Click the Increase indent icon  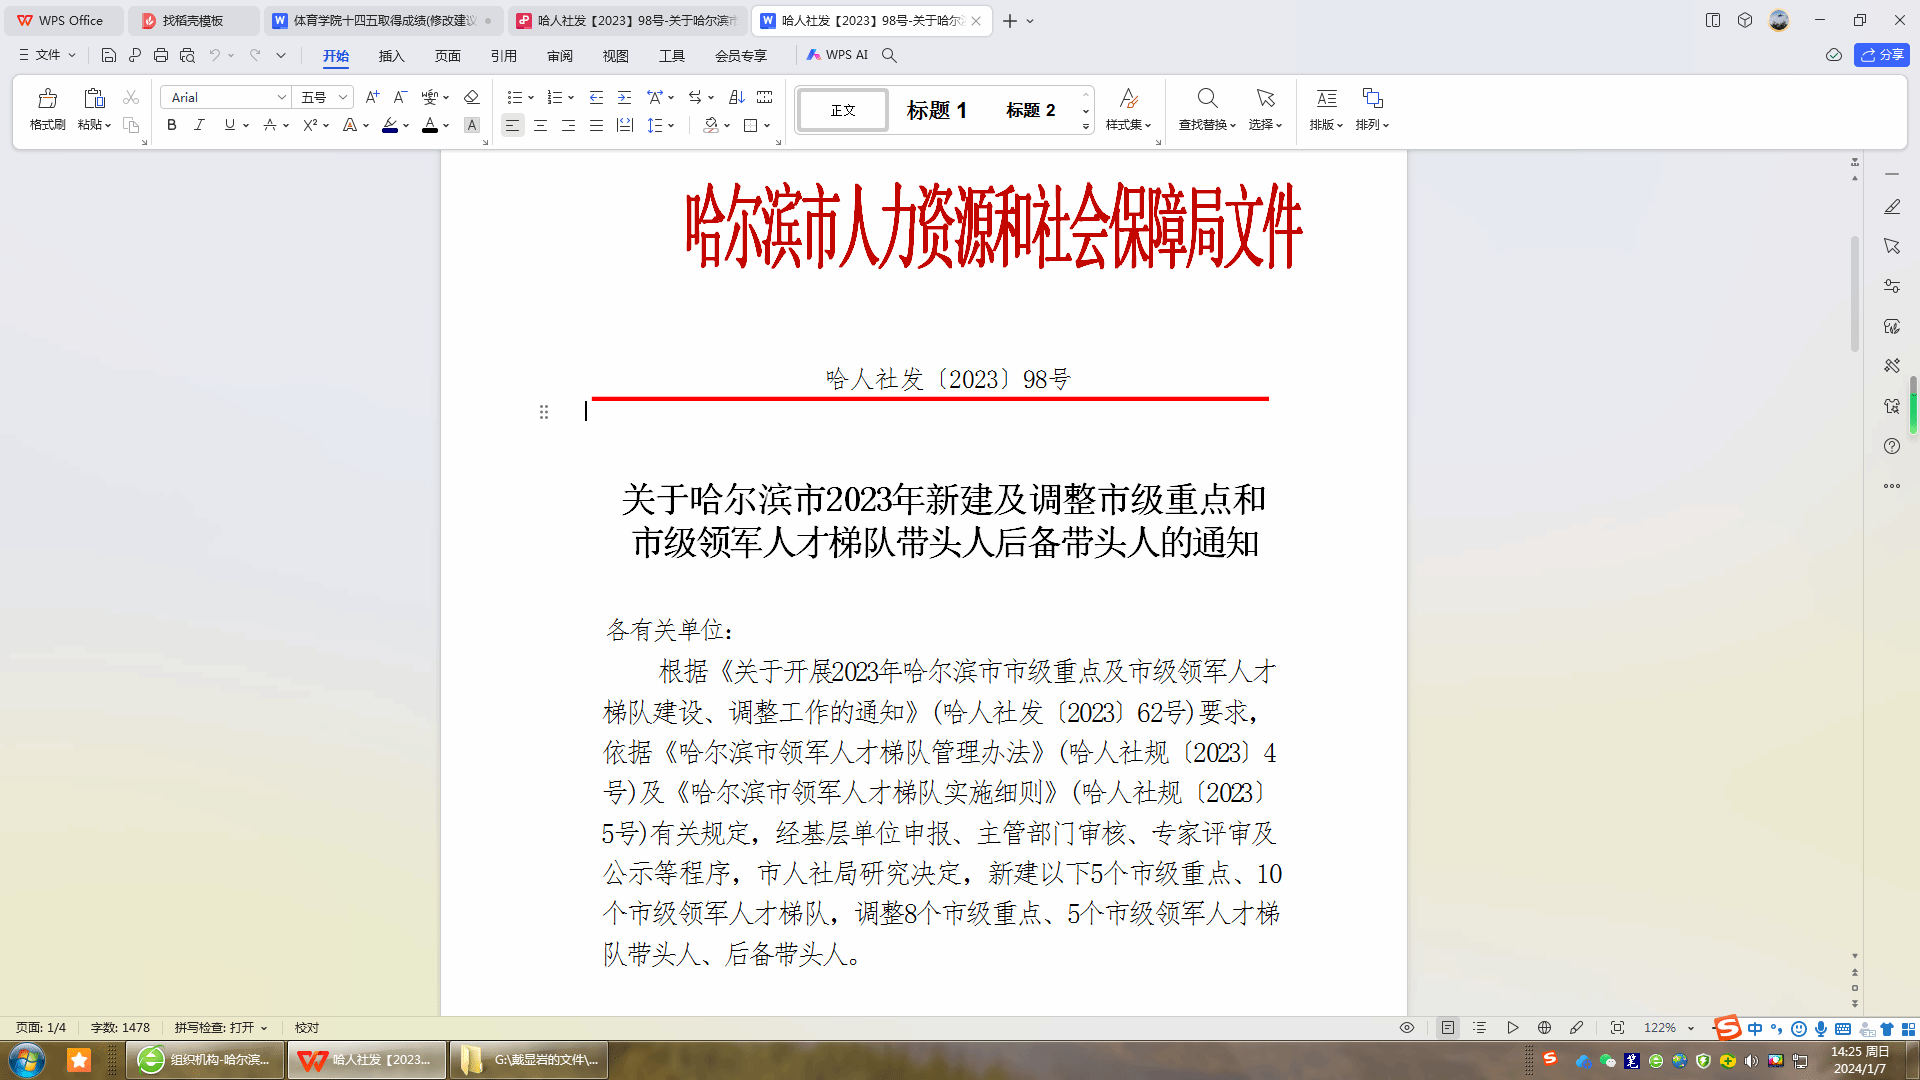[x=624, y=97]
